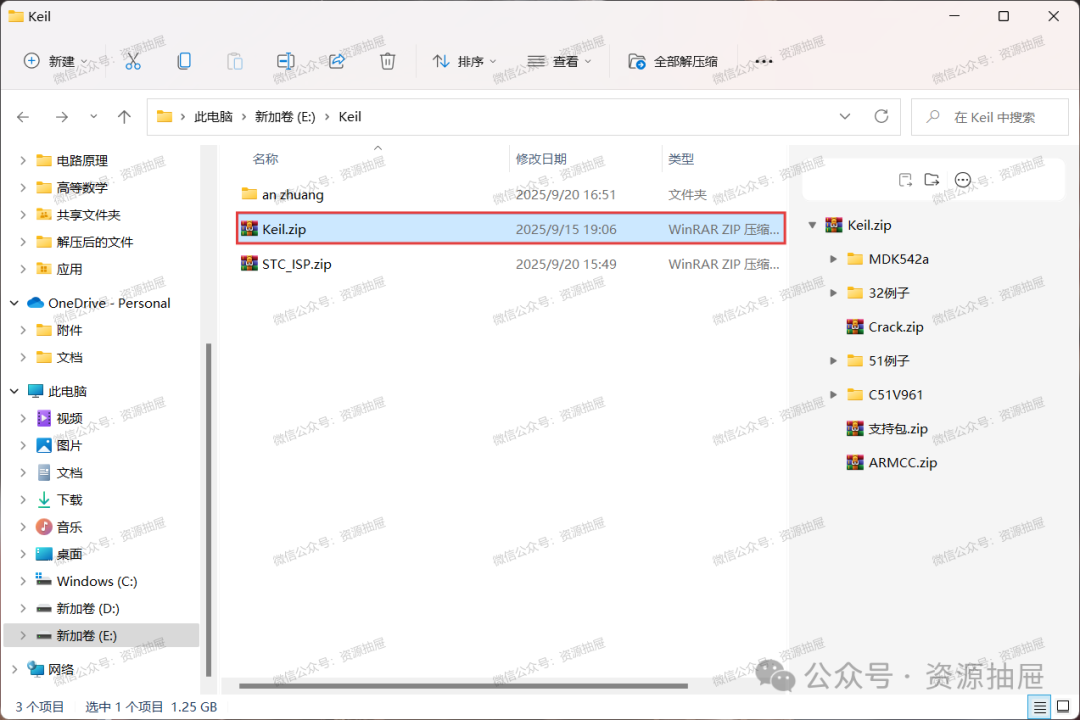
Task: Expand MDK542a folder in preview tree
Action: [833, 259]
